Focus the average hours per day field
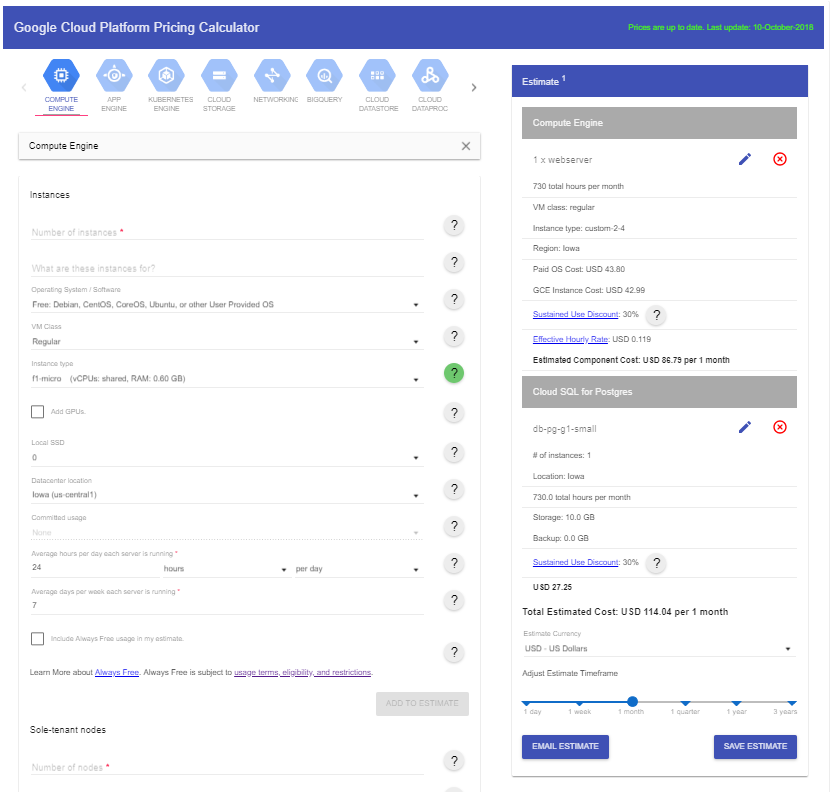Image resolution: width=834 pixels, height=792 pixels. pos(95,568)
